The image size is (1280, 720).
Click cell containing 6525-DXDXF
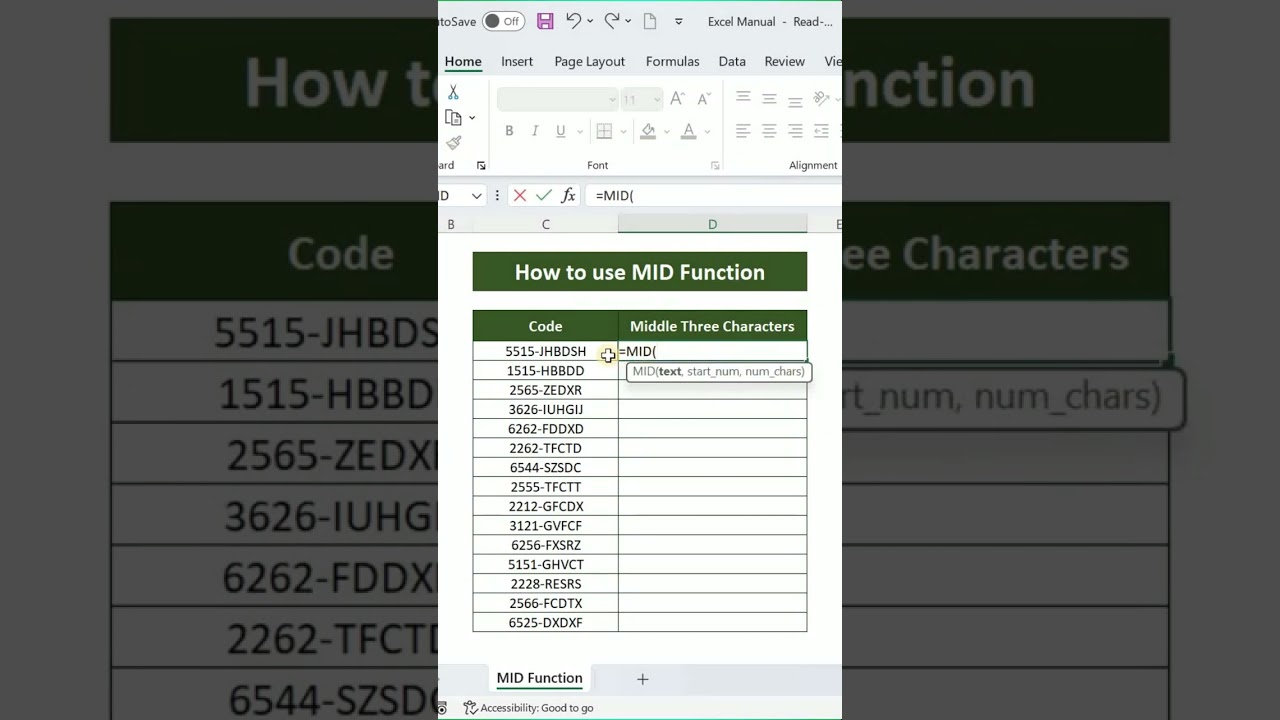[545, 622]
